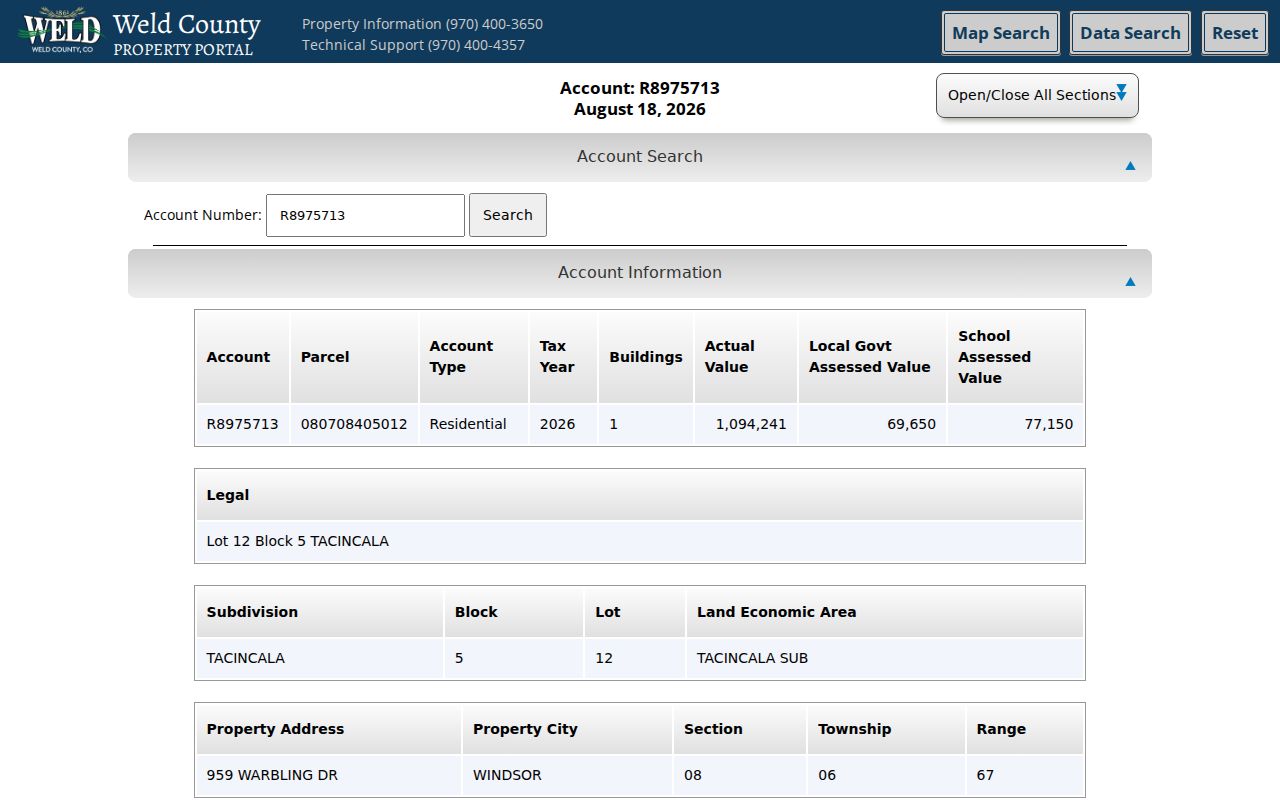This screenshot has width=1280, height=800.
Task: Click the Buildings column header
Action: pos(646,357)
